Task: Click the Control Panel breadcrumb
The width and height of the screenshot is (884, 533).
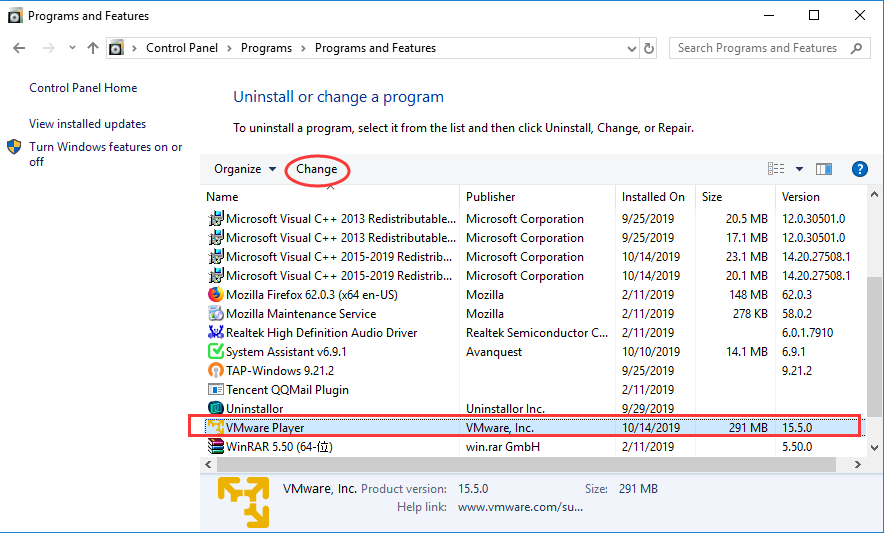Action: pyautogui.click(x=182, y=48)
